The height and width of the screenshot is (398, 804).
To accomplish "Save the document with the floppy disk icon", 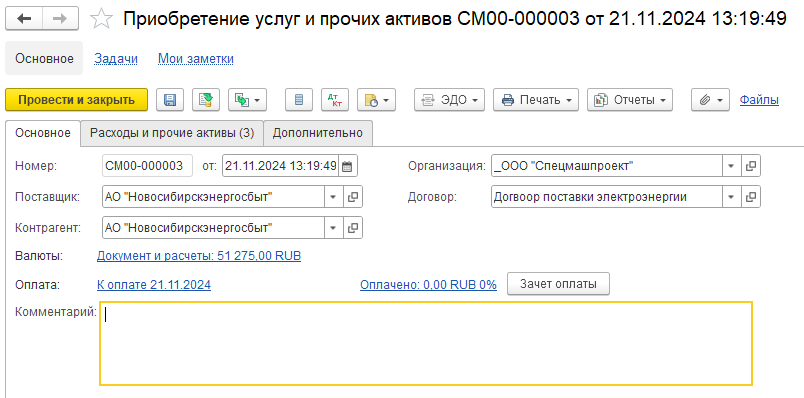I will point(170,100).
